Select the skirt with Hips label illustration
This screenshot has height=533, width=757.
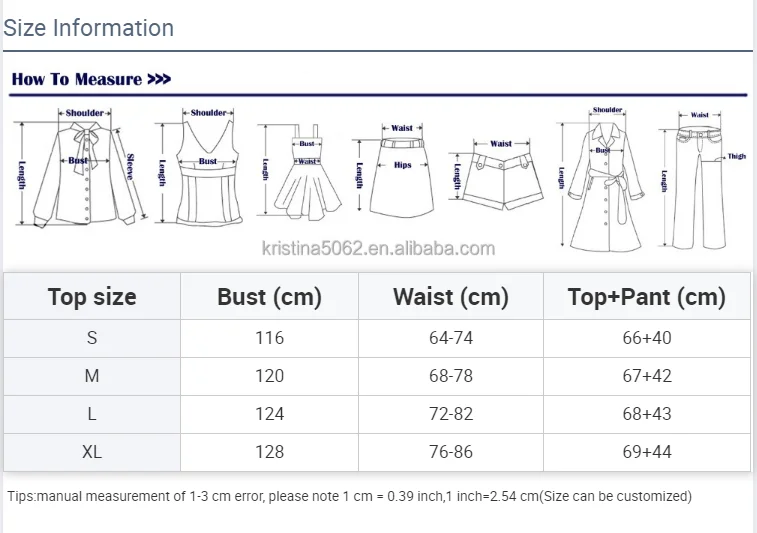tap(394, 169)
